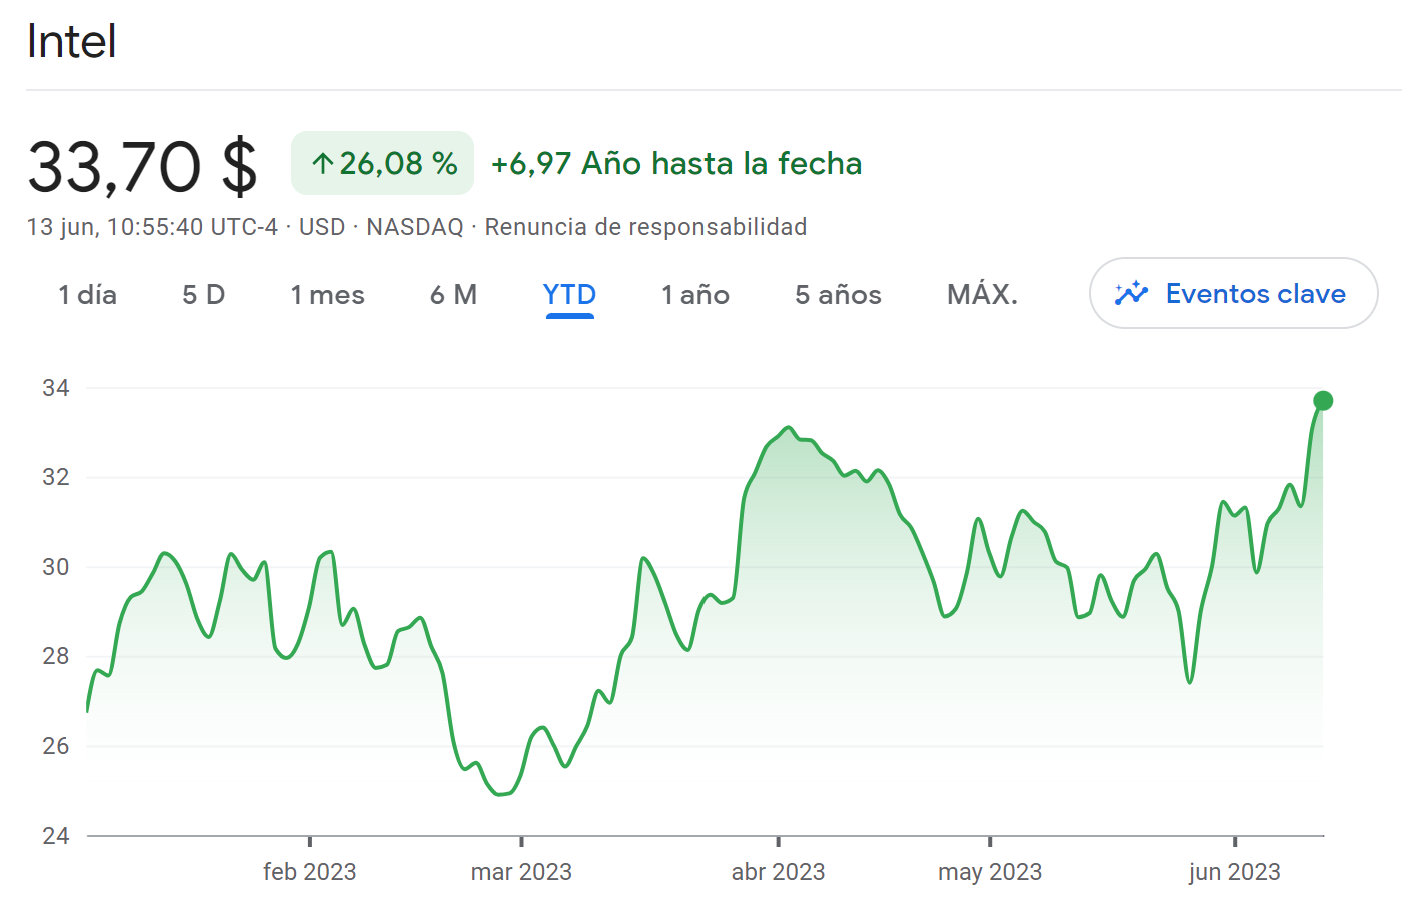This screenshot has height=910, width=1402.
Task: Click the may 2023 axis label
Action: pyautogui.click(x=989, y=872)
